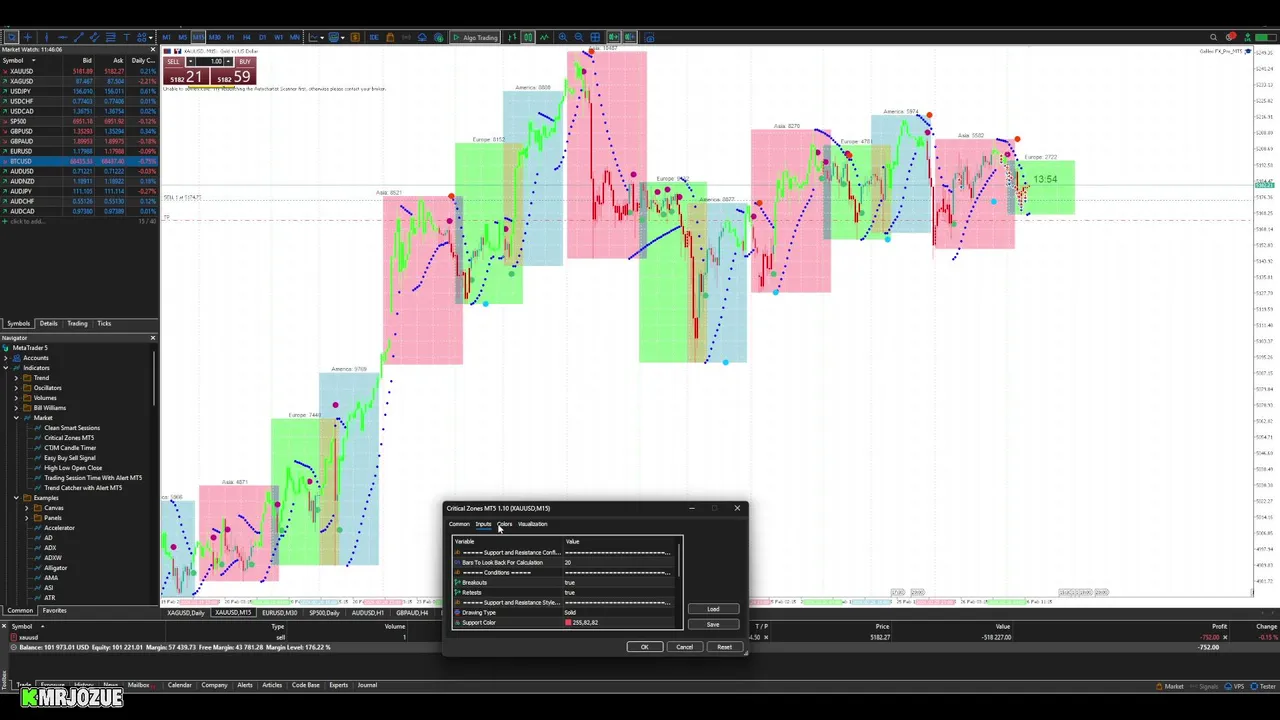This screenshot has height=720, width=1280.
Task: Toggle the Algo Trading button
Action: point(474,37)
